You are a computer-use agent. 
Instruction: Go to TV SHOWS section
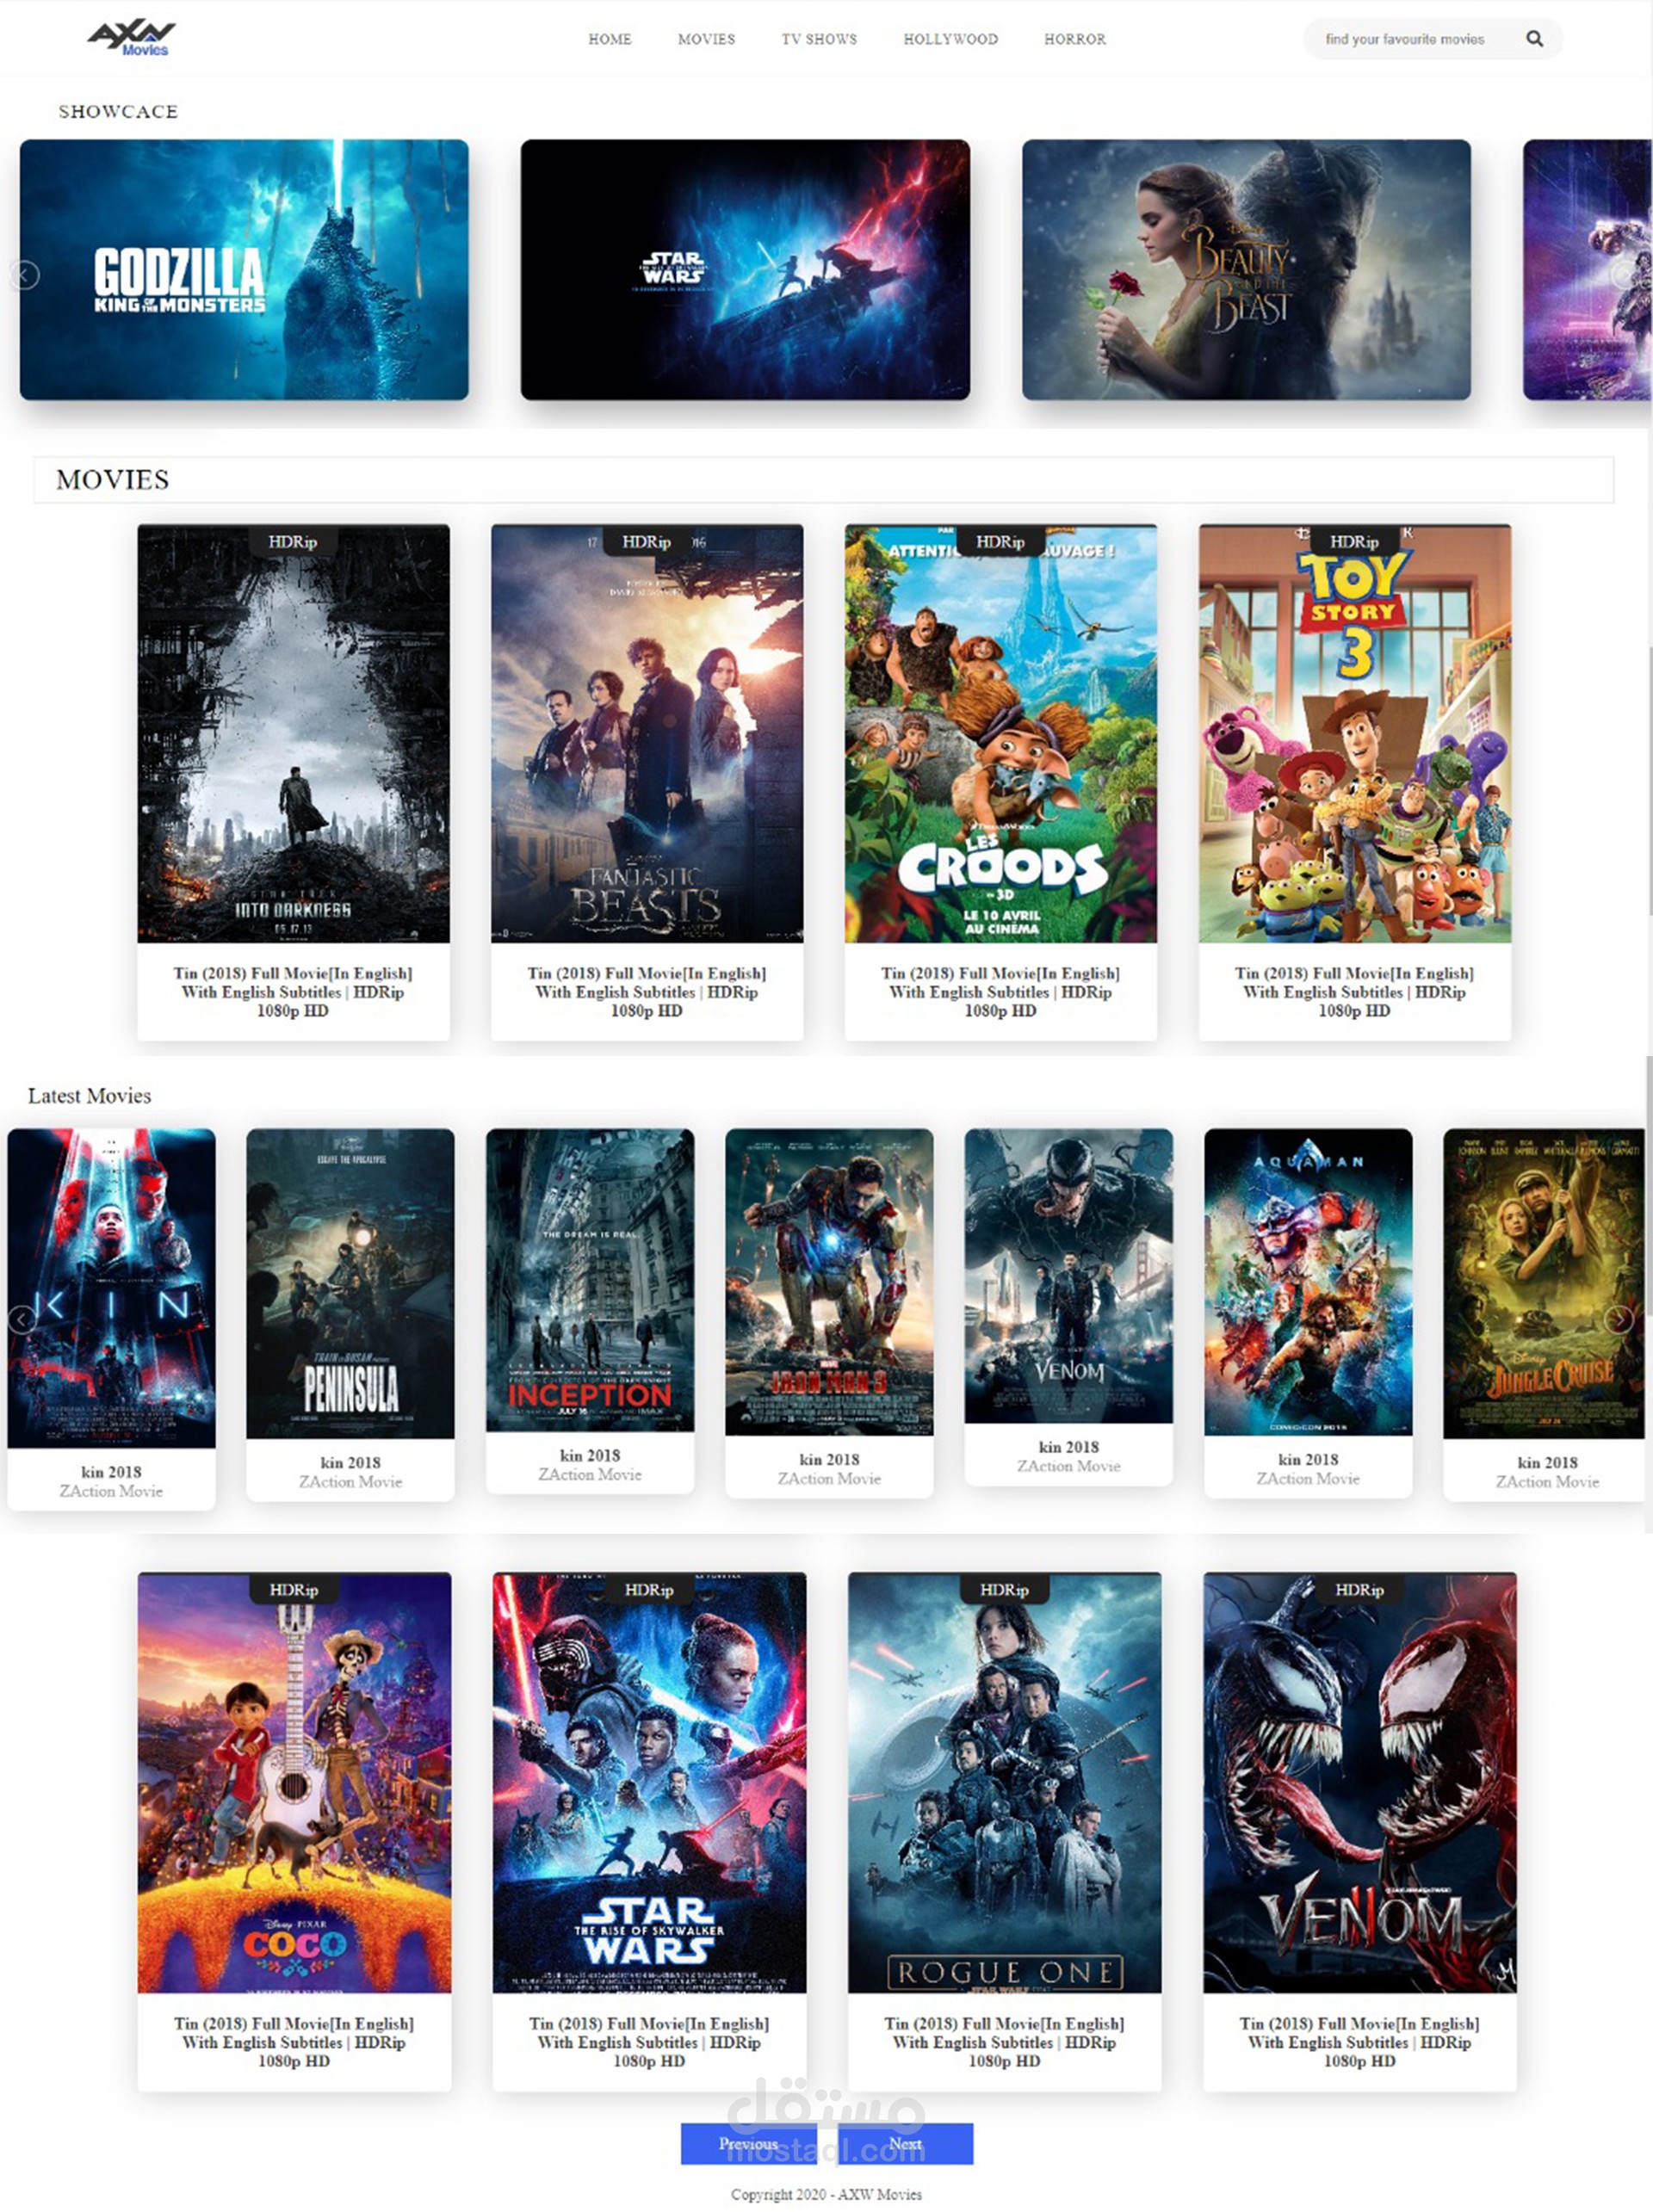819,39
